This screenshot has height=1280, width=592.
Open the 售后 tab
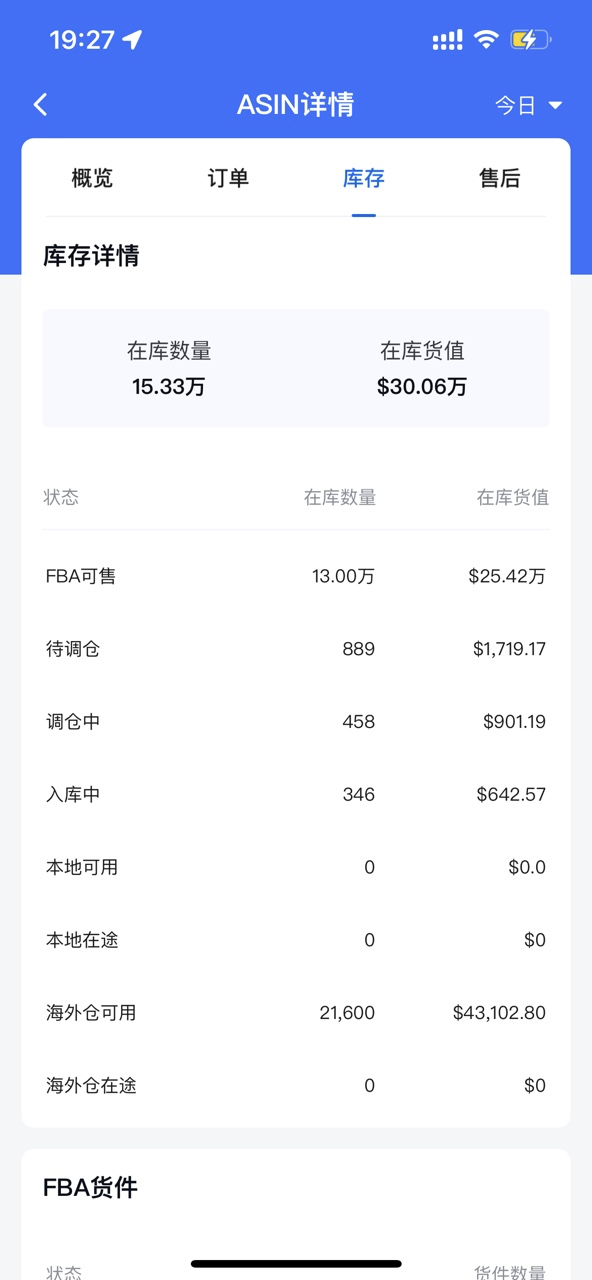[500, 178]
